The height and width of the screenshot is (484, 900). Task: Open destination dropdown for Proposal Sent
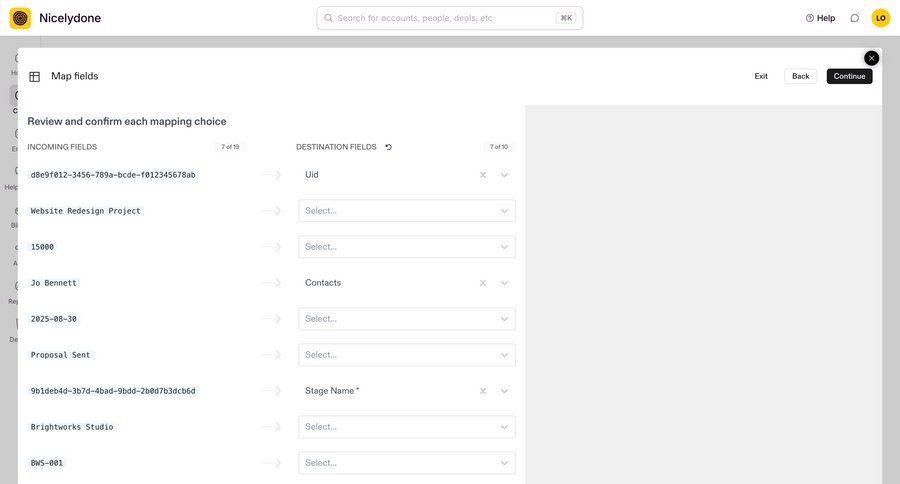pyautogui.click(x=407, y=355)
